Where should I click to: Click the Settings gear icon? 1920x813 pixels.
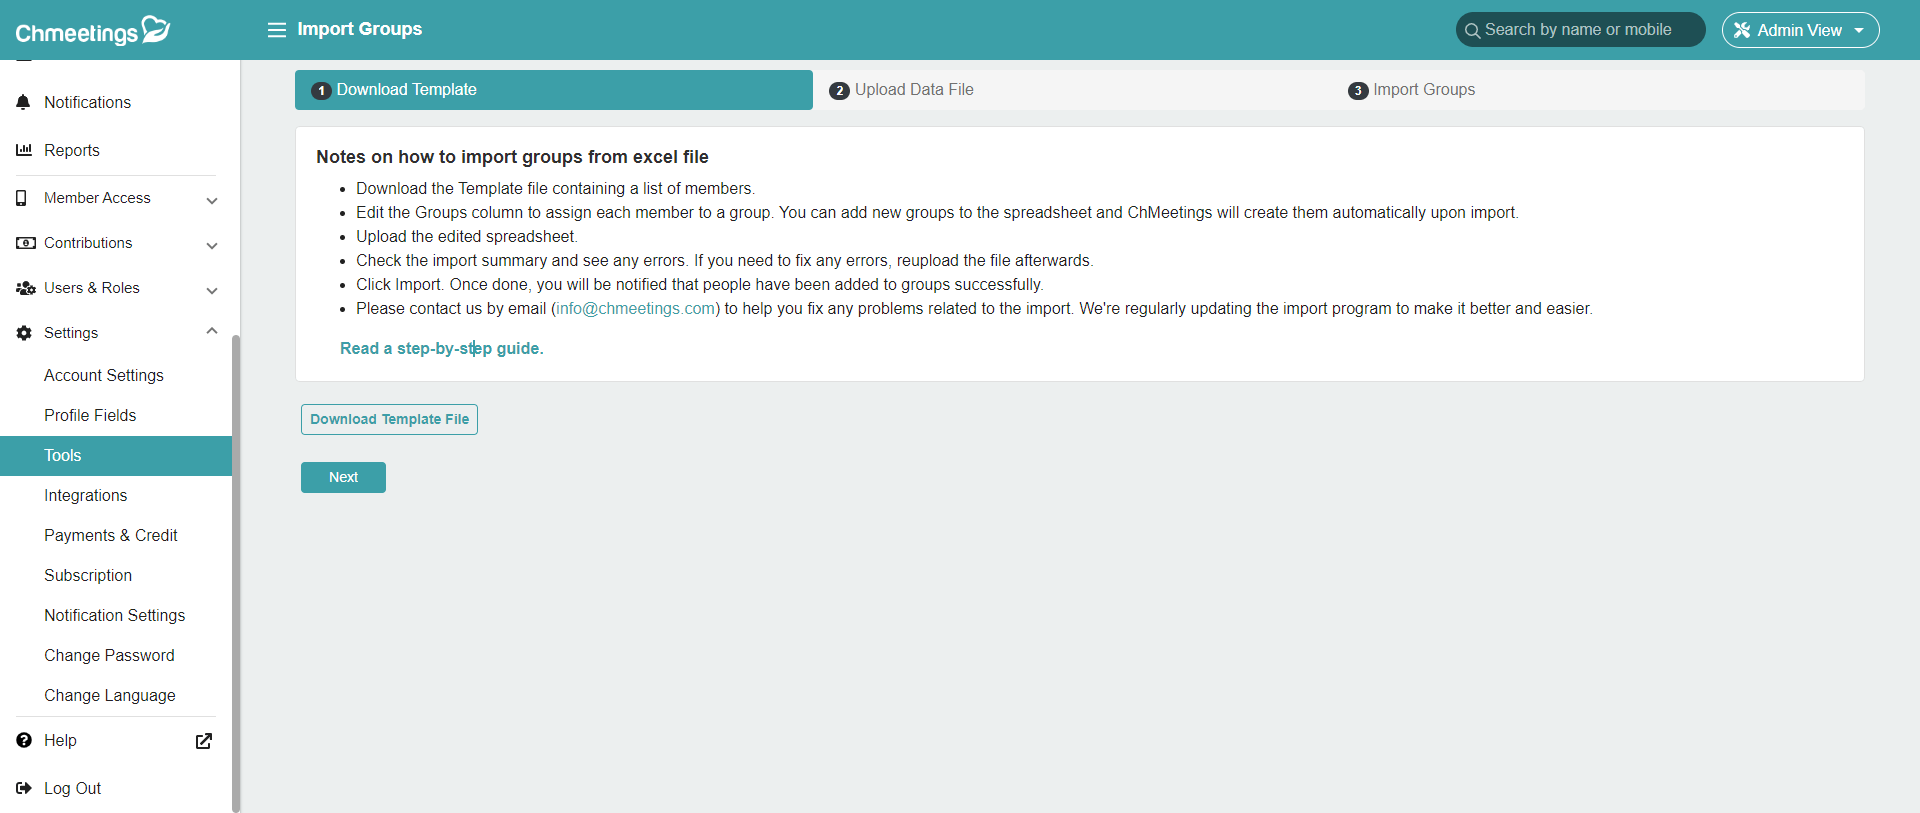(x=24, y=333)
